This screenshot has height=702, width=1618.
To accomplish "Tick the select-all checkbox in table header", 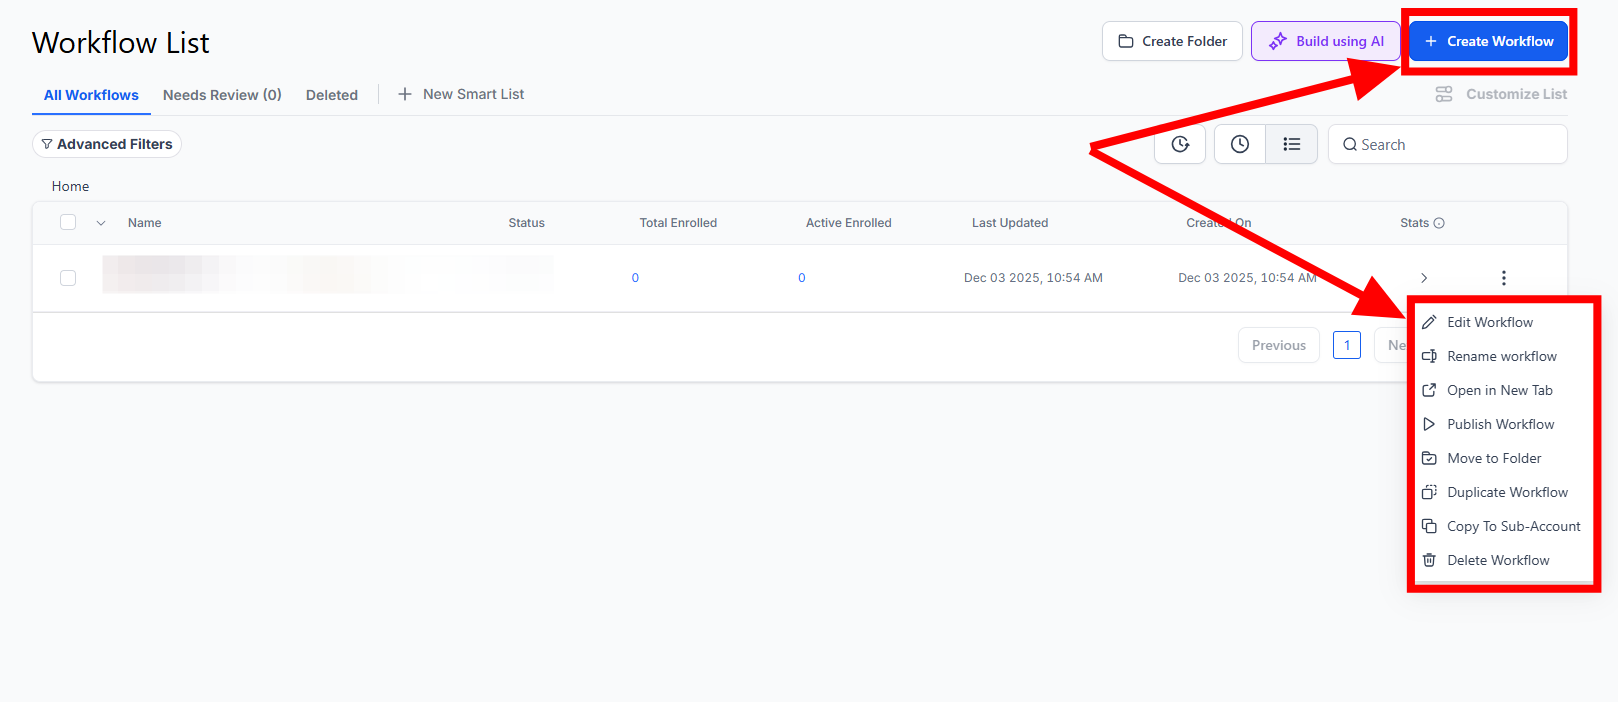I will point(68,222).
